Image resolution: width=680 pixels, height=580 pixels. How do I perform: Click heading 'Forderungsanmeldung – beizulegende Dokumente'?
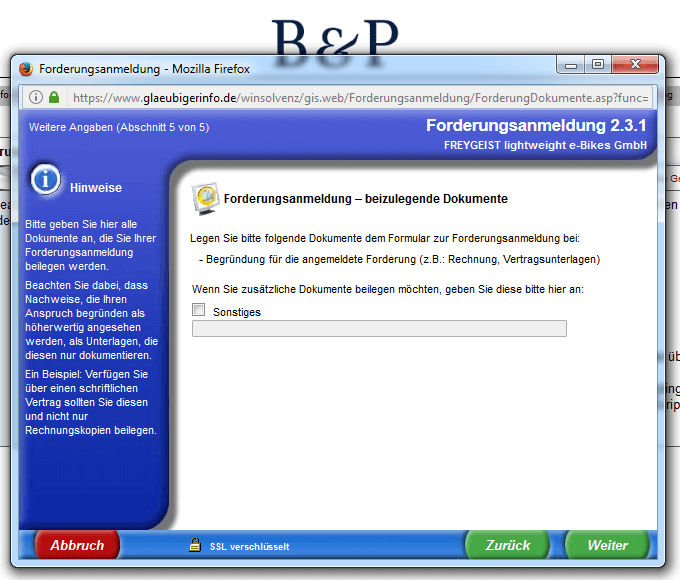tap(366, 199)
